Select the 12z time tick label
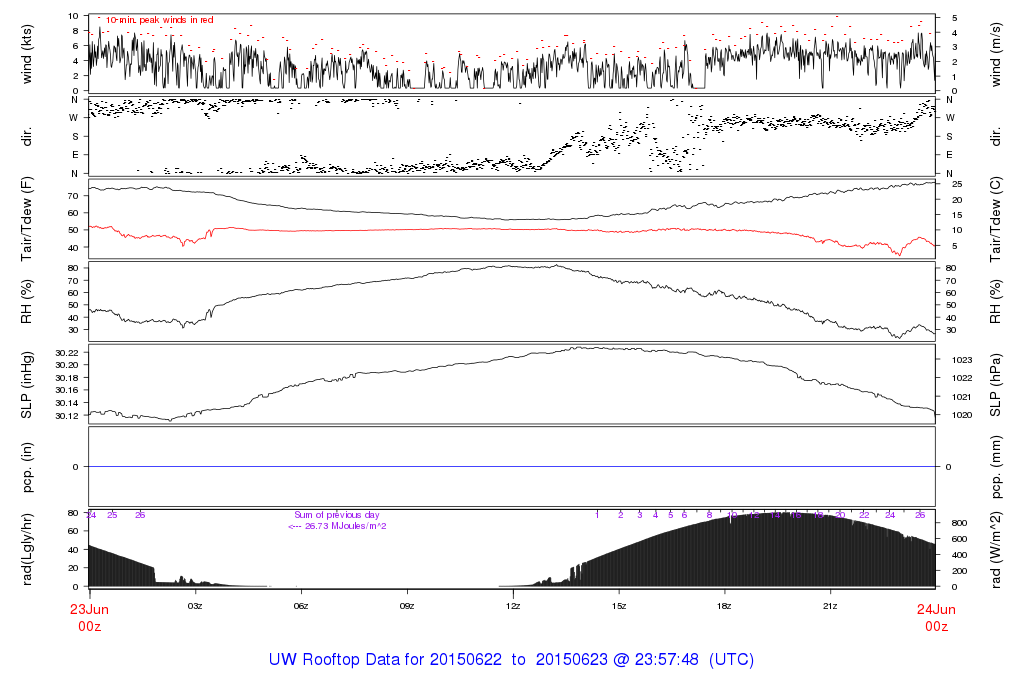The height and width of the screenshot is (700, 1024). click(513, 606)
